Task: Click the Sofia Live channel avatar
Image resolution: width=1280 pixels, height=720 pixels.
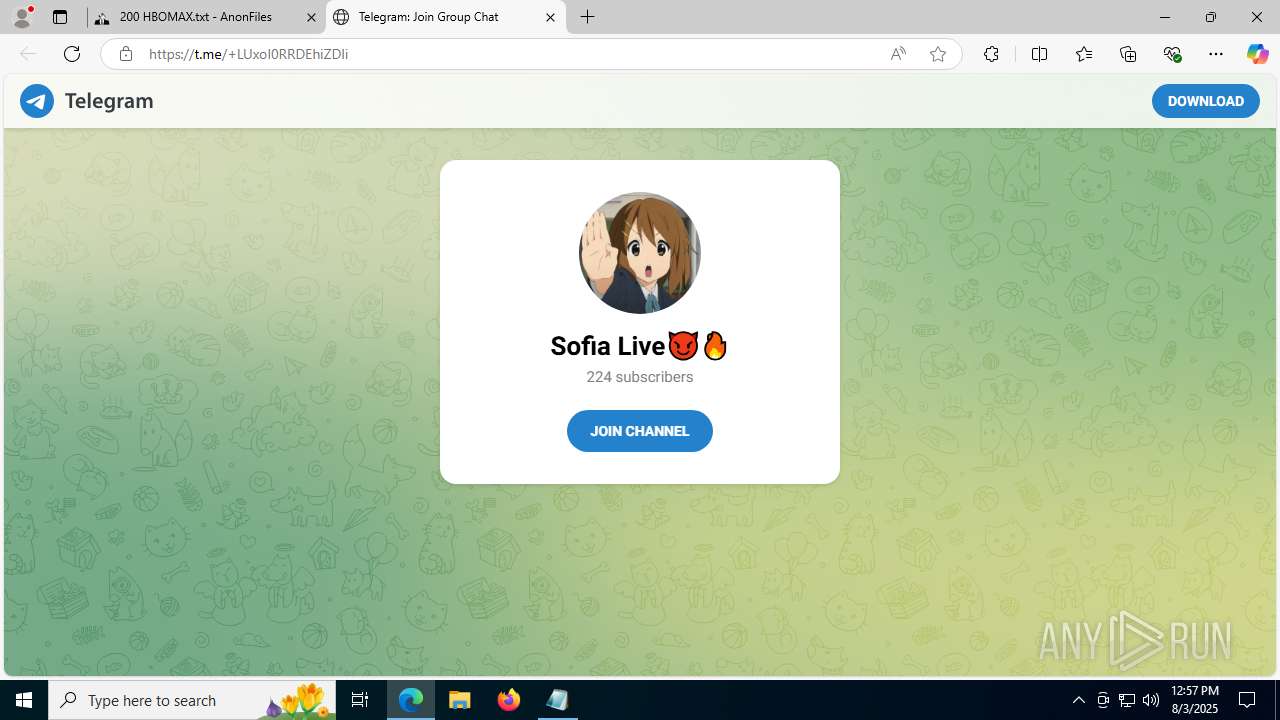Action: 640,253
